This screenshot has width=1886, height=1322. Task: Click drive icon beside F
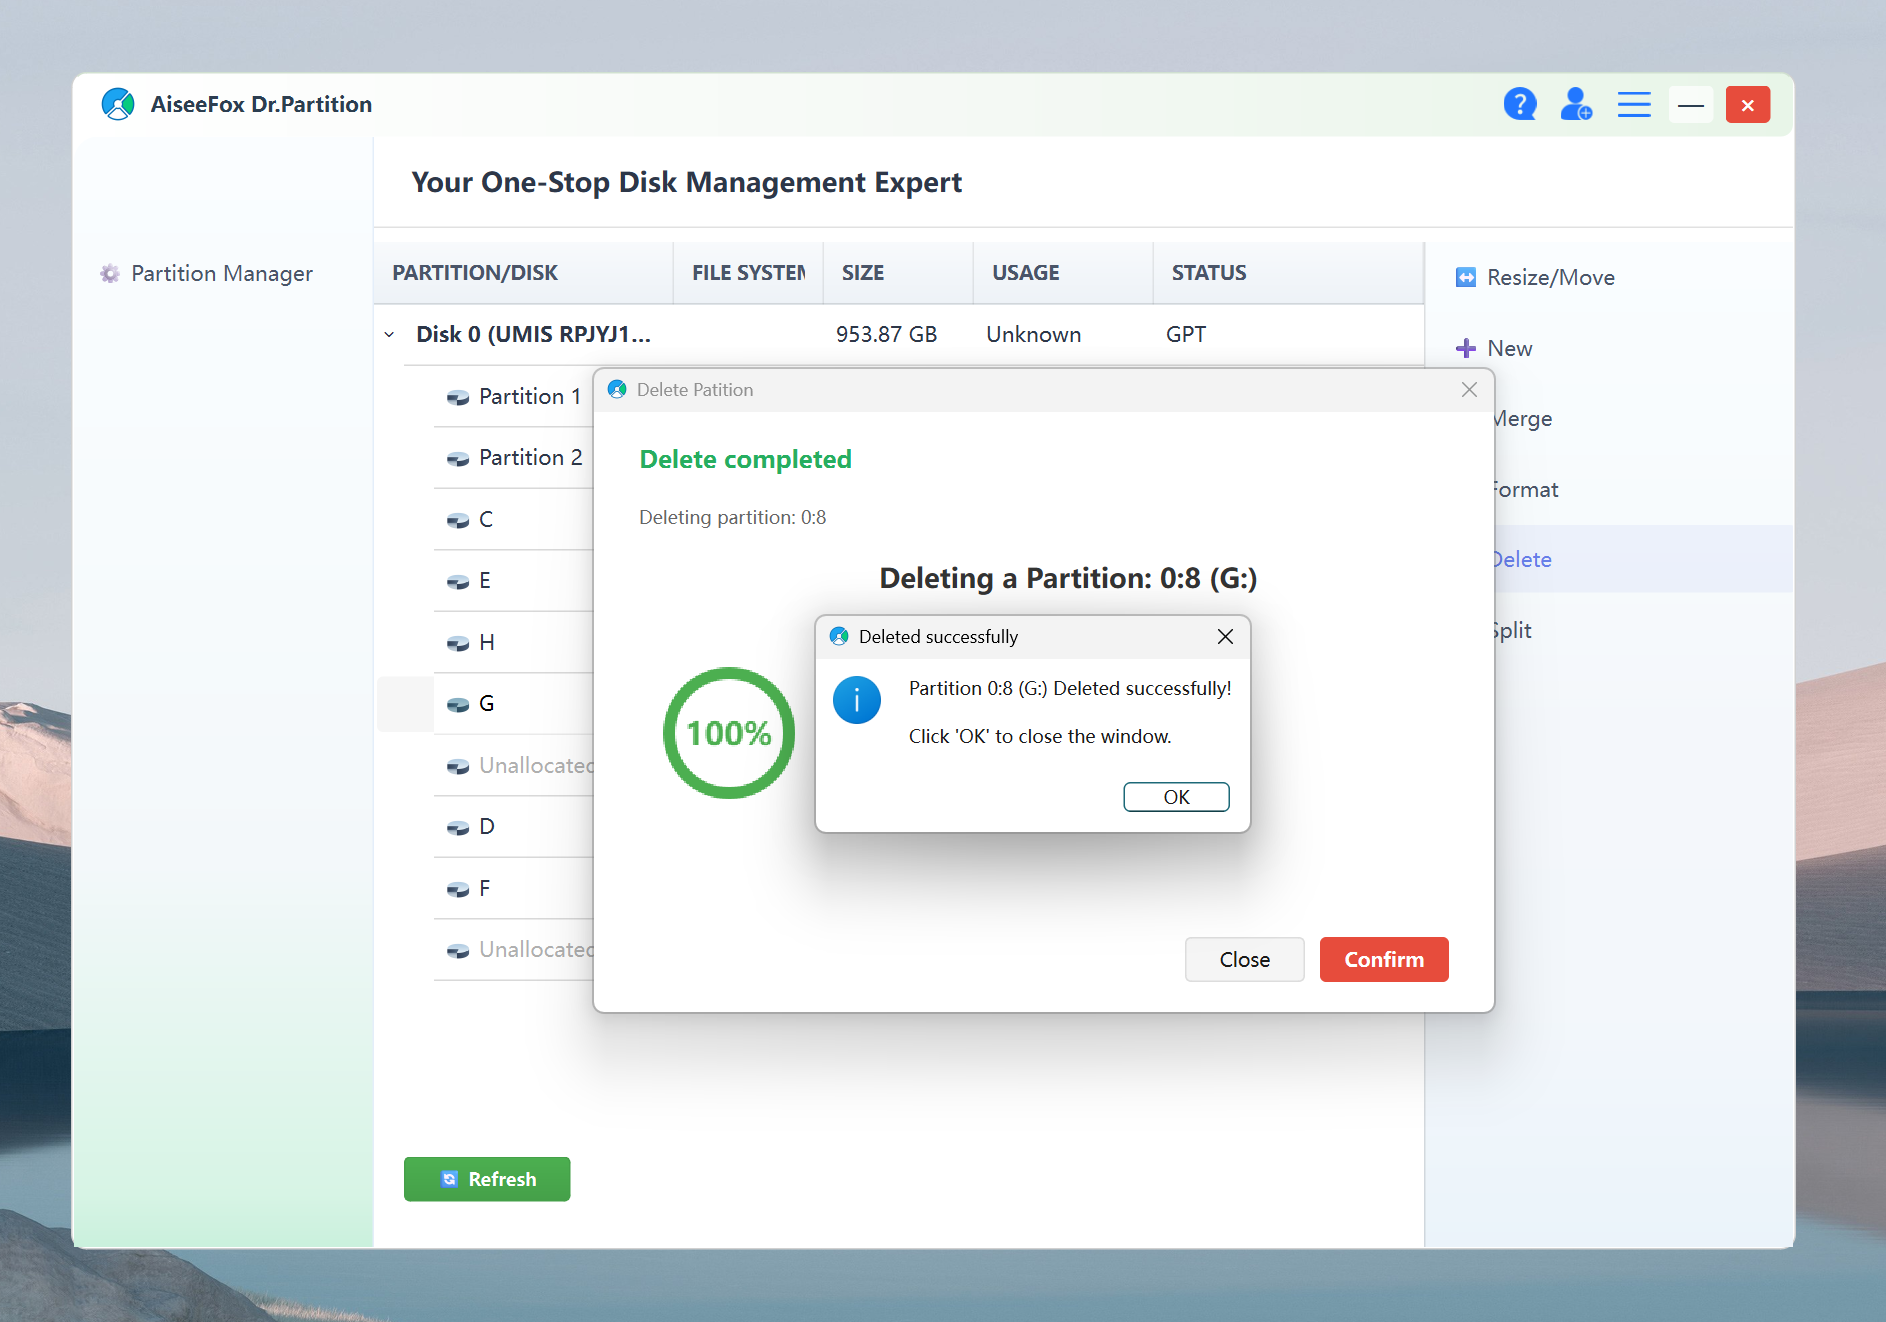pos(458,890)
